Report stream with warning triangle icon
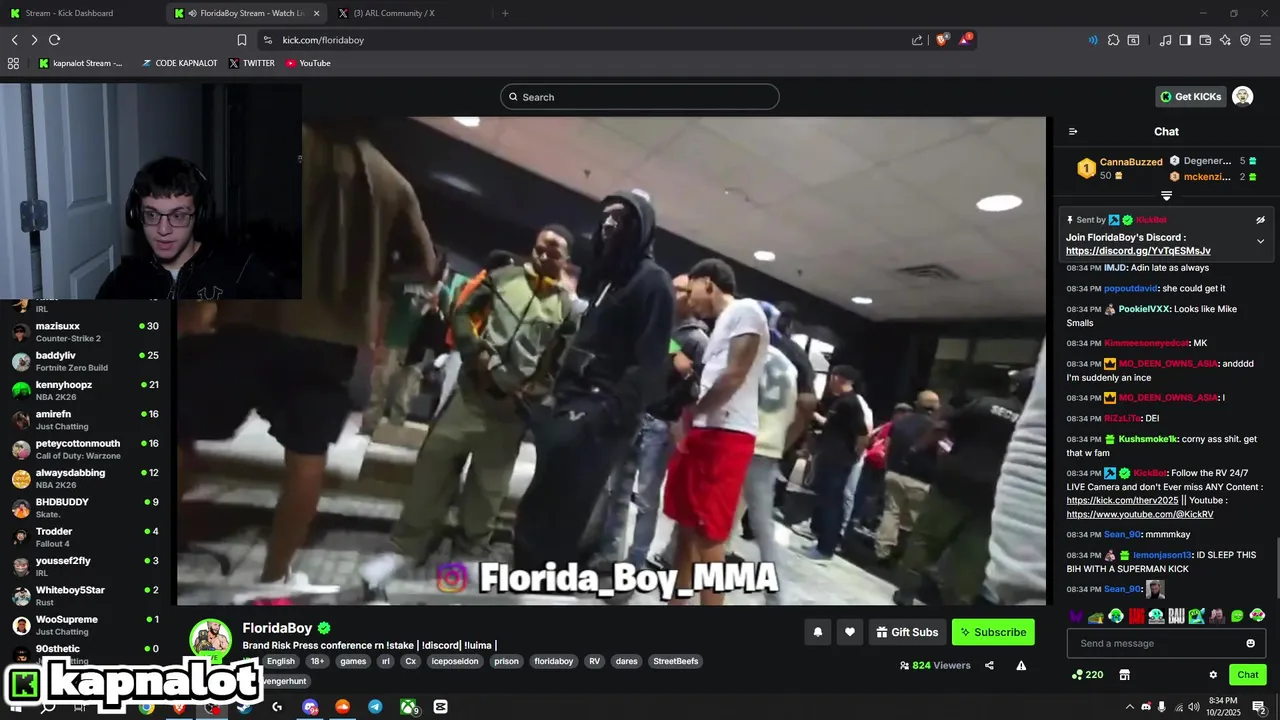The height and width of the screenshot is (720, 1280). pyautogui.click(x=1021, y=665)
